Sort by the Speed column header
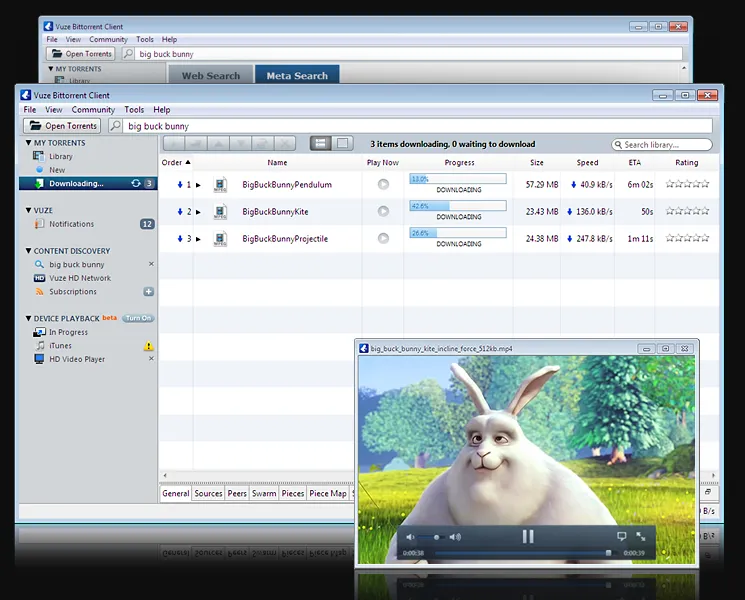 (587, 162)
